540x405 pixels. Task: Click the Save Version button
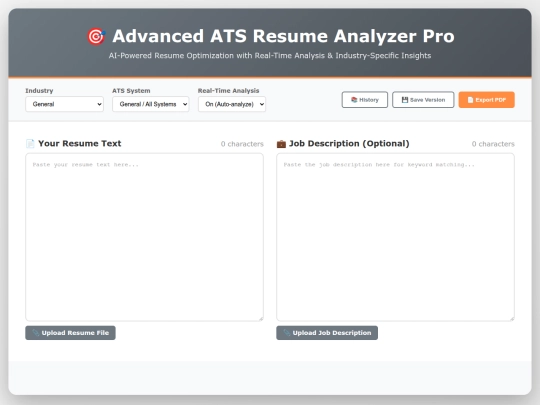(423, 100)
